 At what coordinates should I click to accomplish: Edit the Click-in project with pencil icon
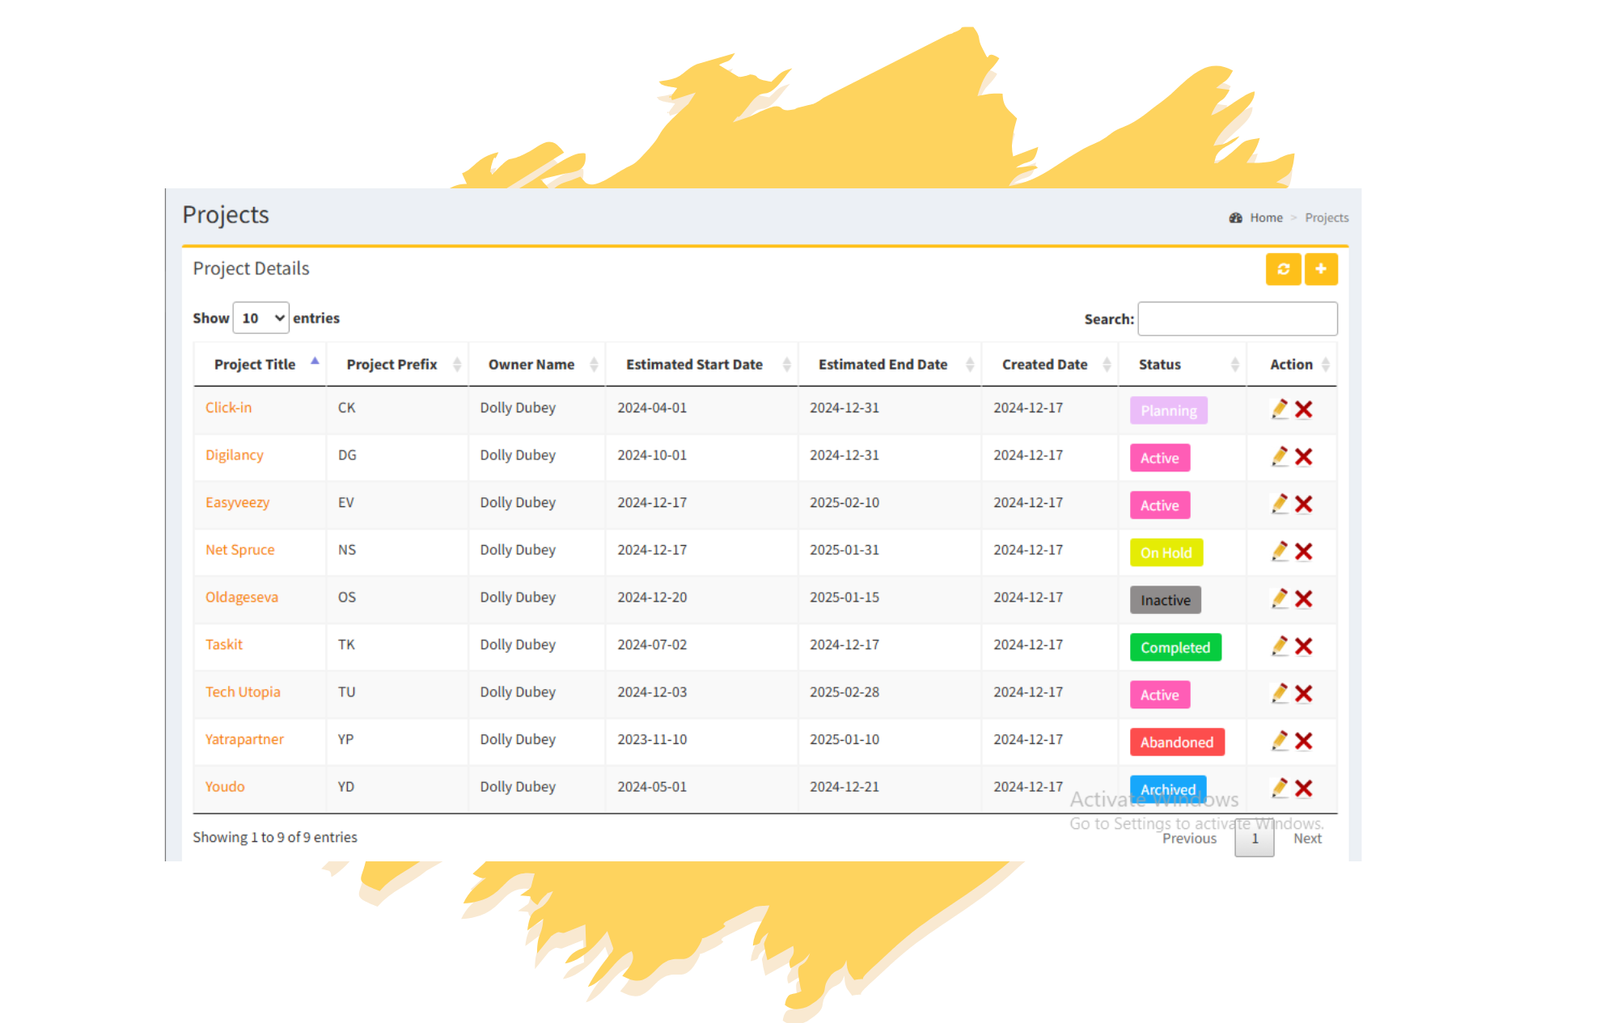pyautogui.click(x=1279, y=409)
